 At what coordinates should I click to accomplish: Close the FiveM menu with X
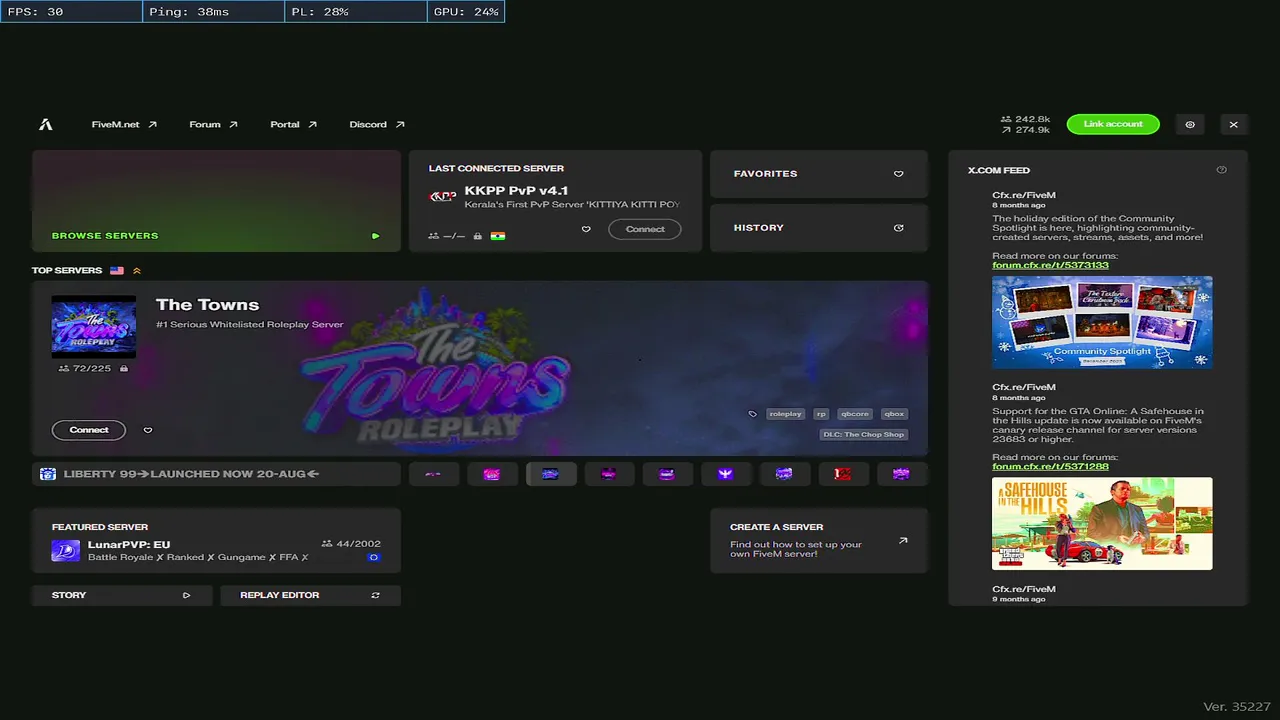pos(1234,125)
